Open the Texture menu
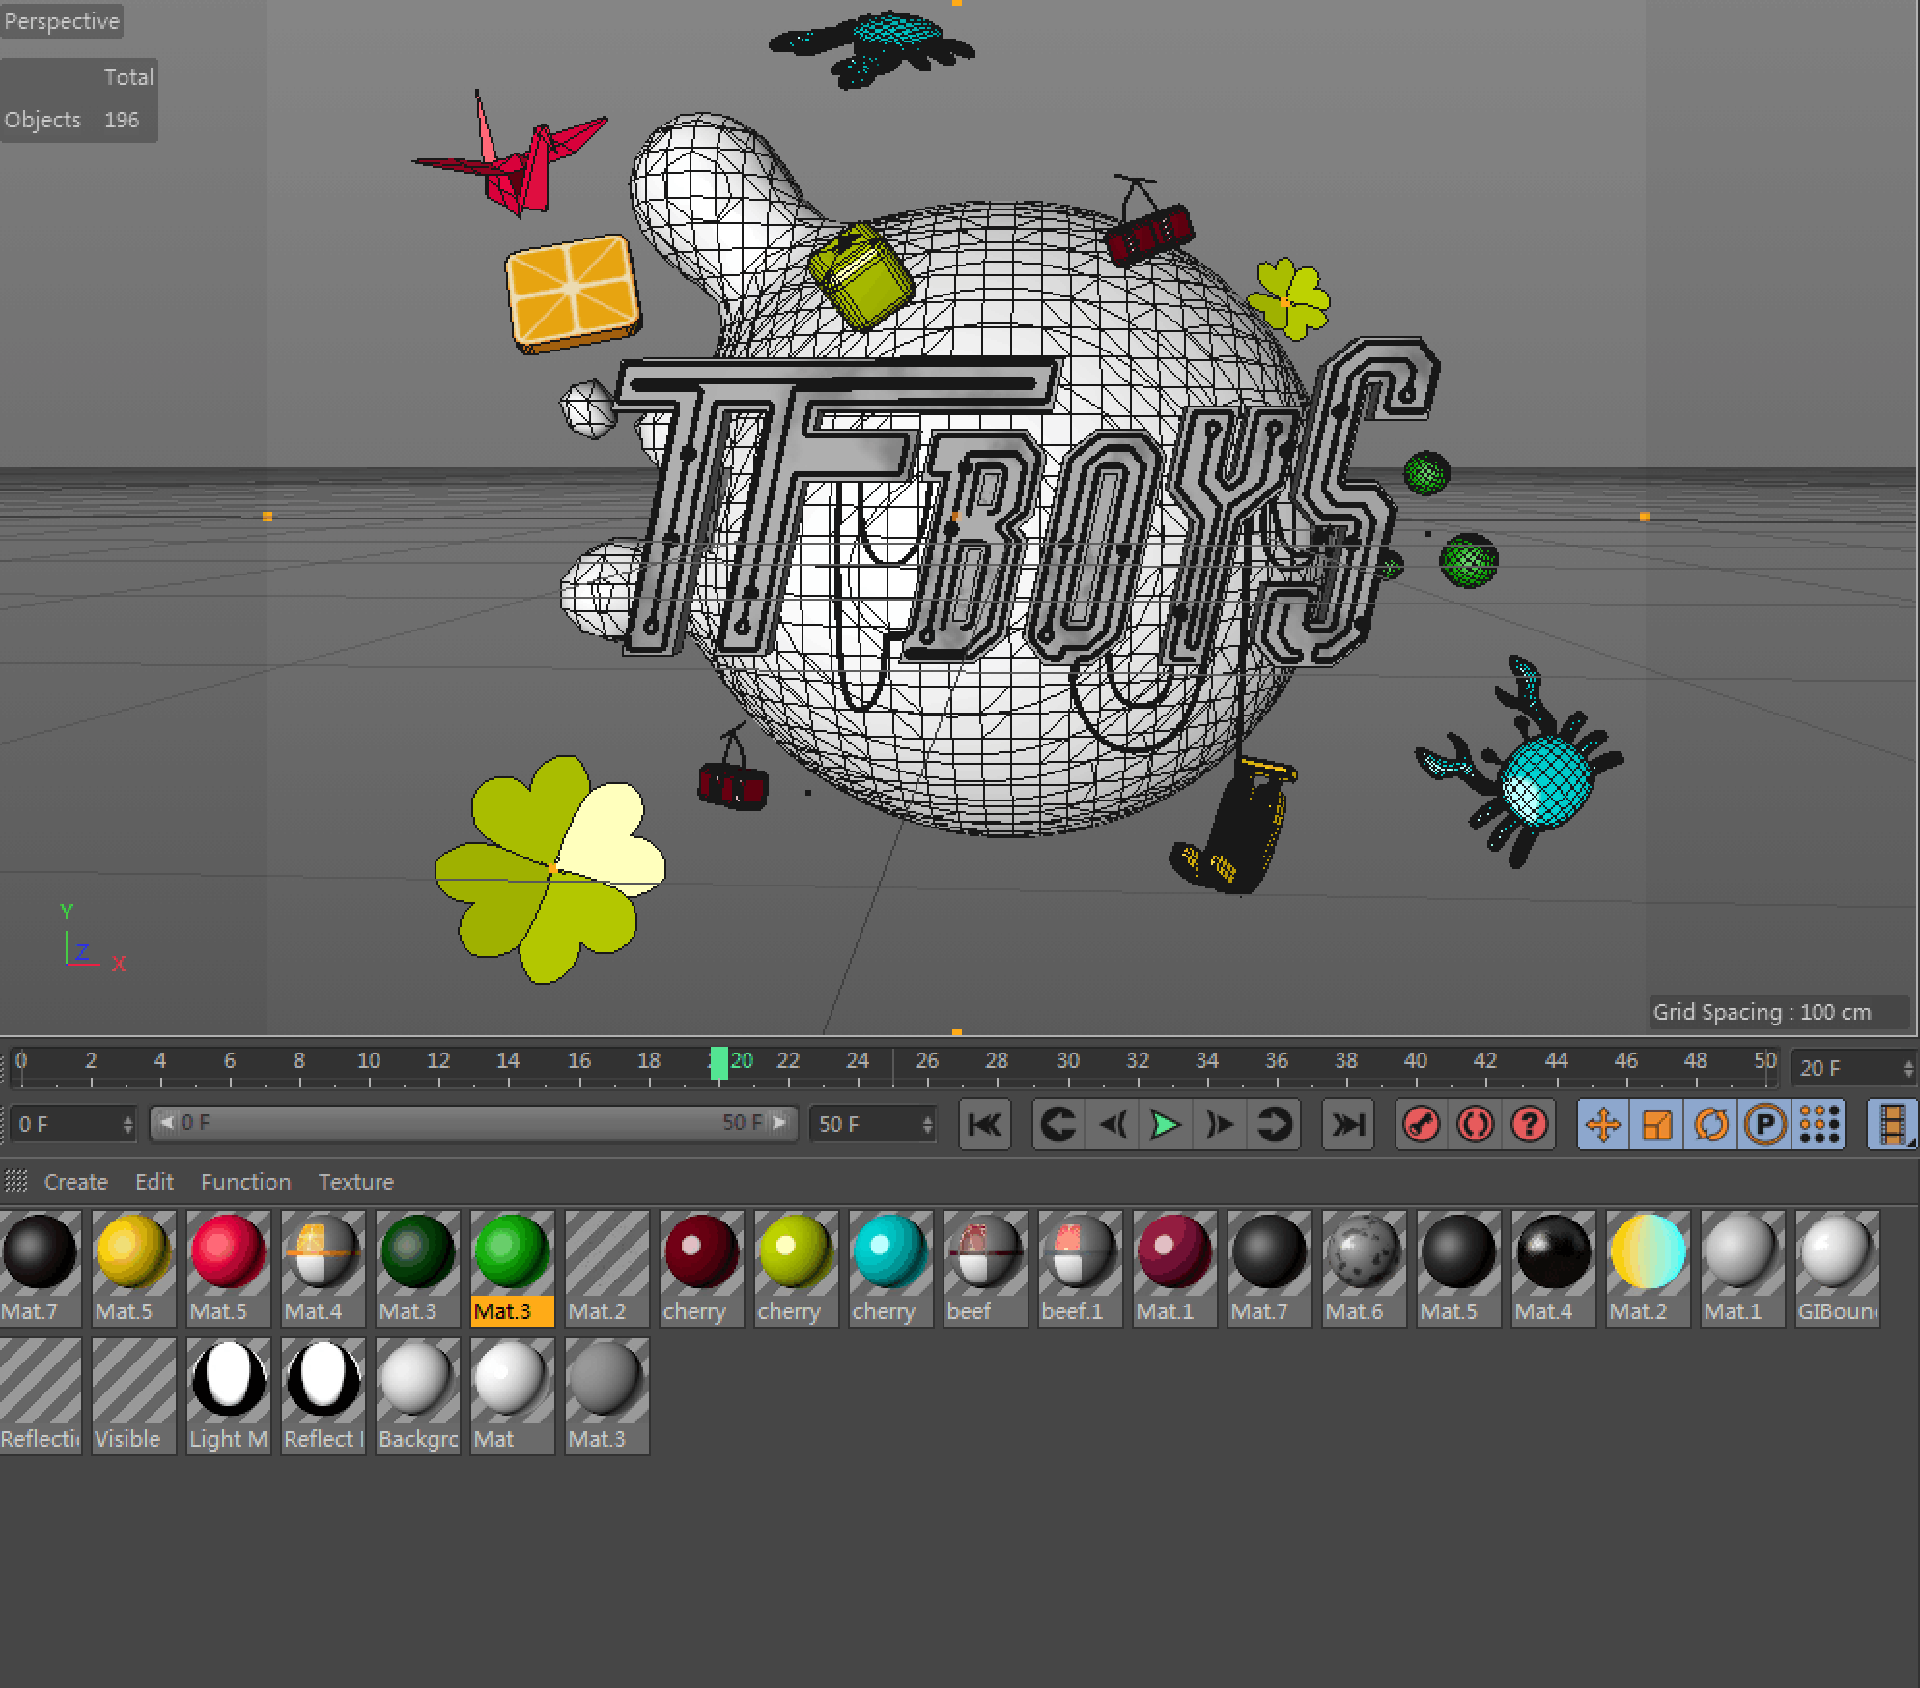This screenshot has height=1688, width=1920. point(356,1182)
